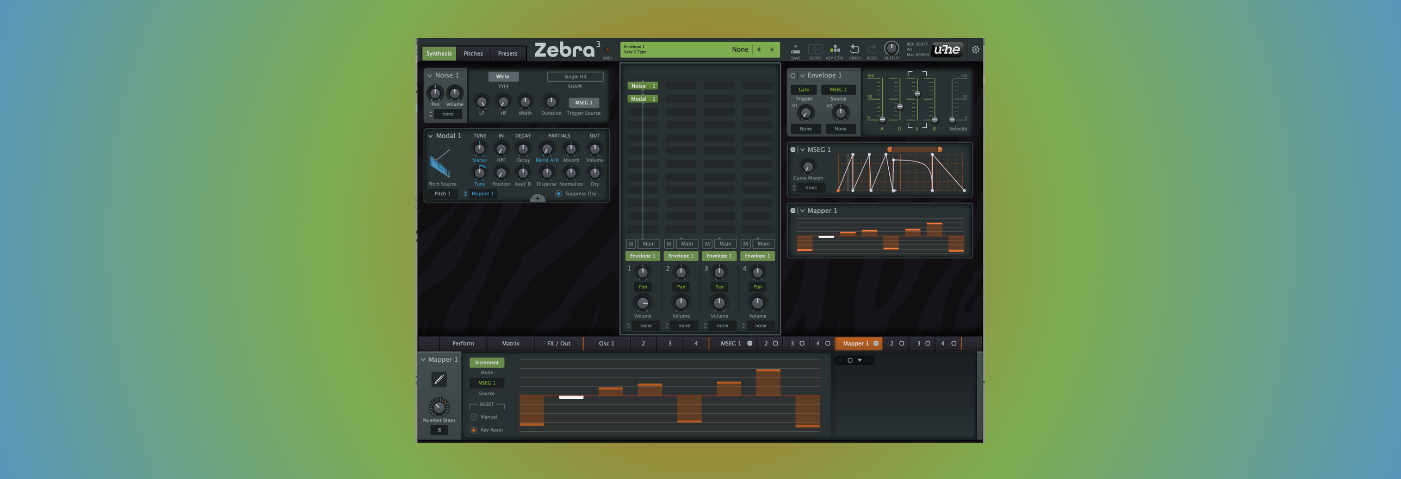
Task: Open the Matrix tab
Action: pyautogui.click(x=510, y=343)
